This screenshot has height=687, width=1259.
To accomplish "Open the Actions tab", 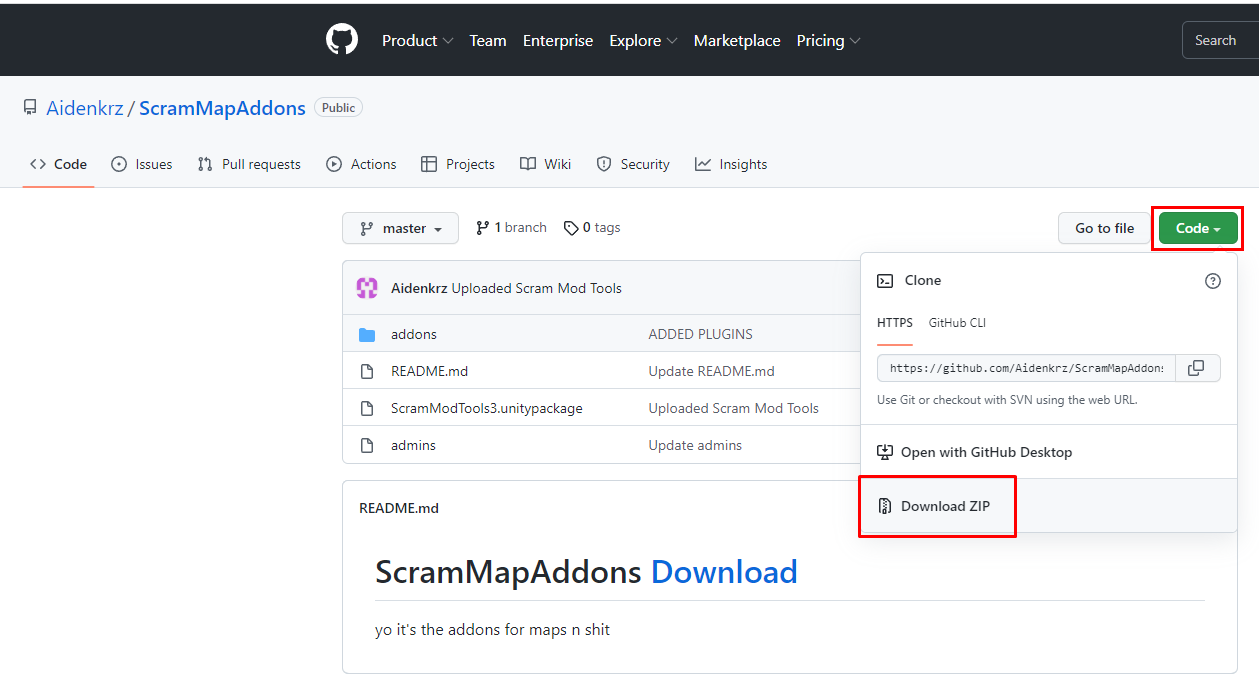I will 361,164.
